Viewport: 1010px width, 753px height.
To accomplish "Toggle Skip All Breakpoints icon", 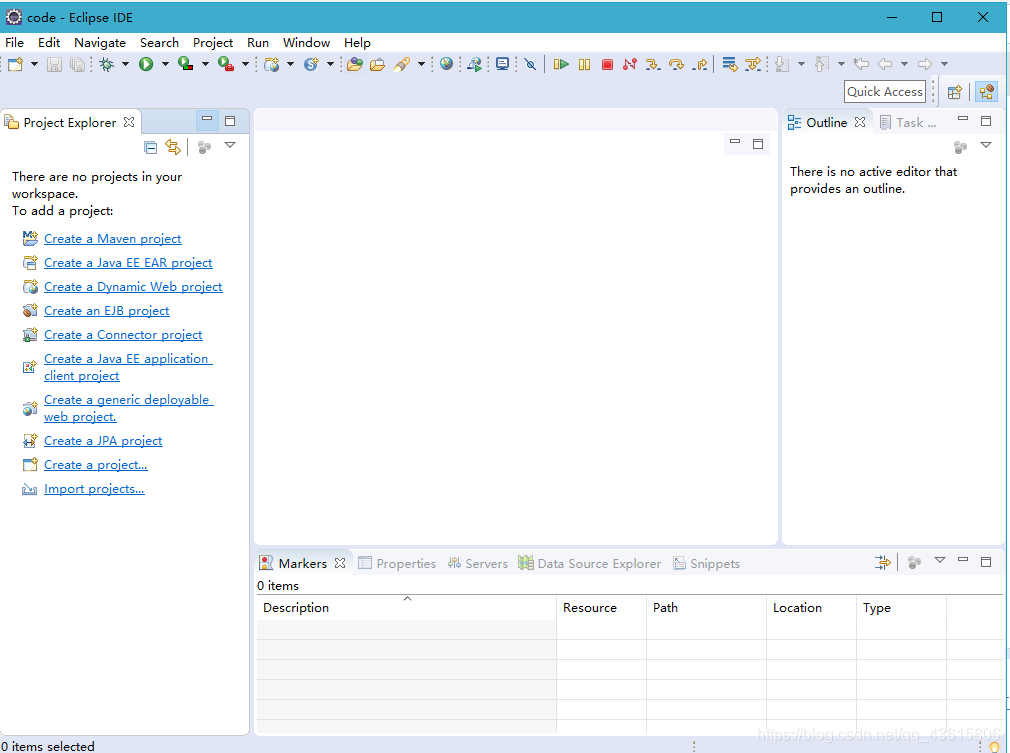I will coord(530,64).
